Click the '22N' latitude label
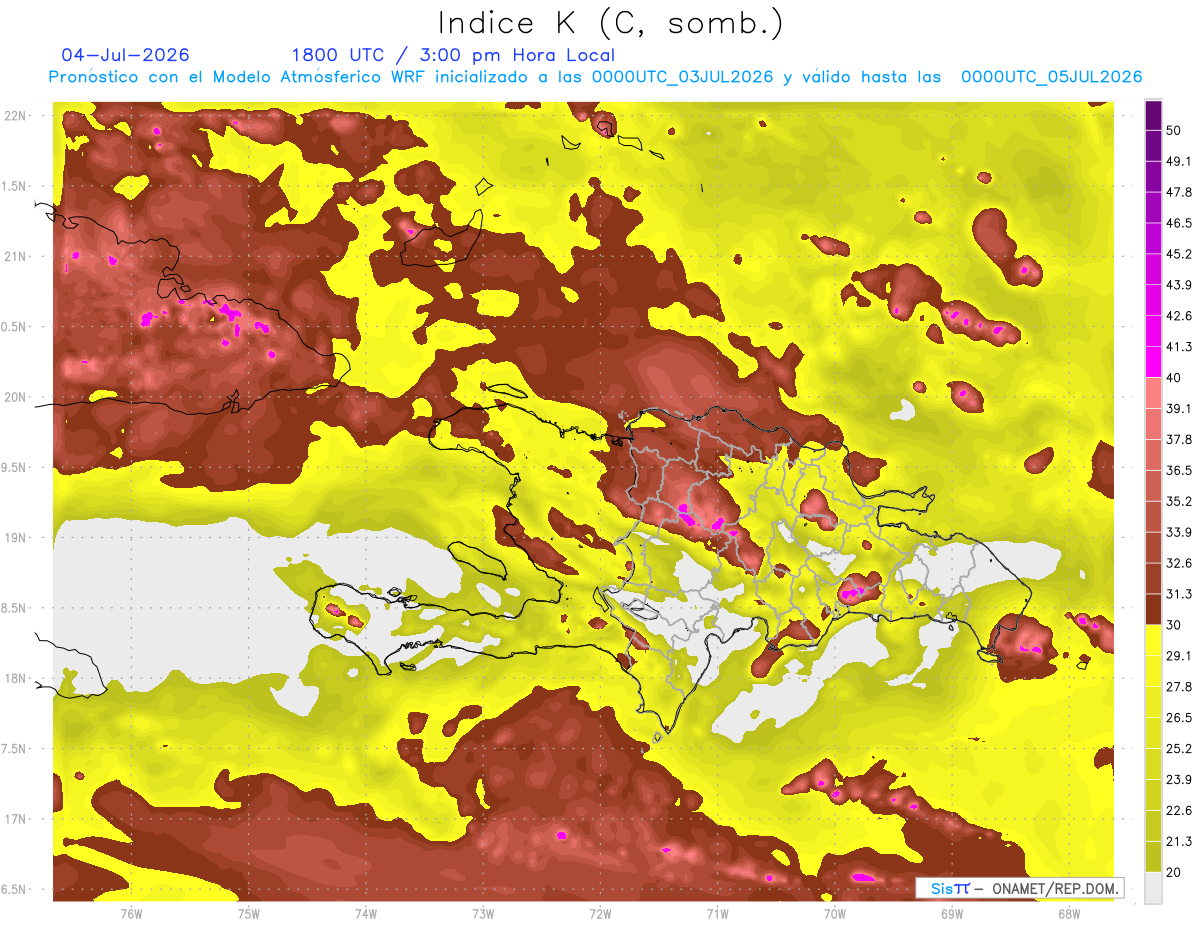This screenshot has width=1200, height=927. coord(17,115)
